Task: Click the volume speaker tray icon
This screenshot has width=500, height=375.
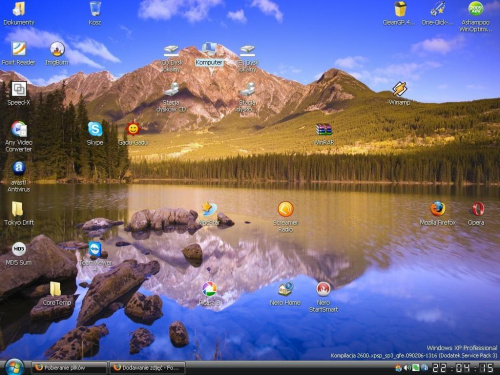Action: (x=407, y=368)
